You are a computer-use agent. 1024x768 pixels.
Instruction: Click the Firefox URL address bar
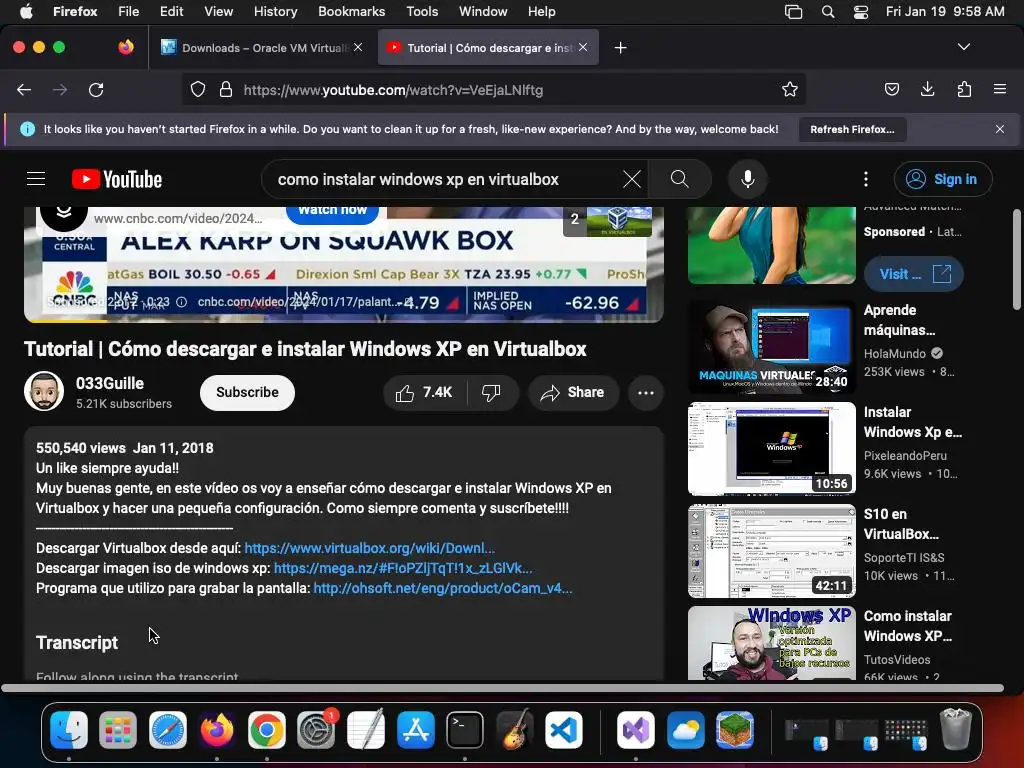coord(493,89)
